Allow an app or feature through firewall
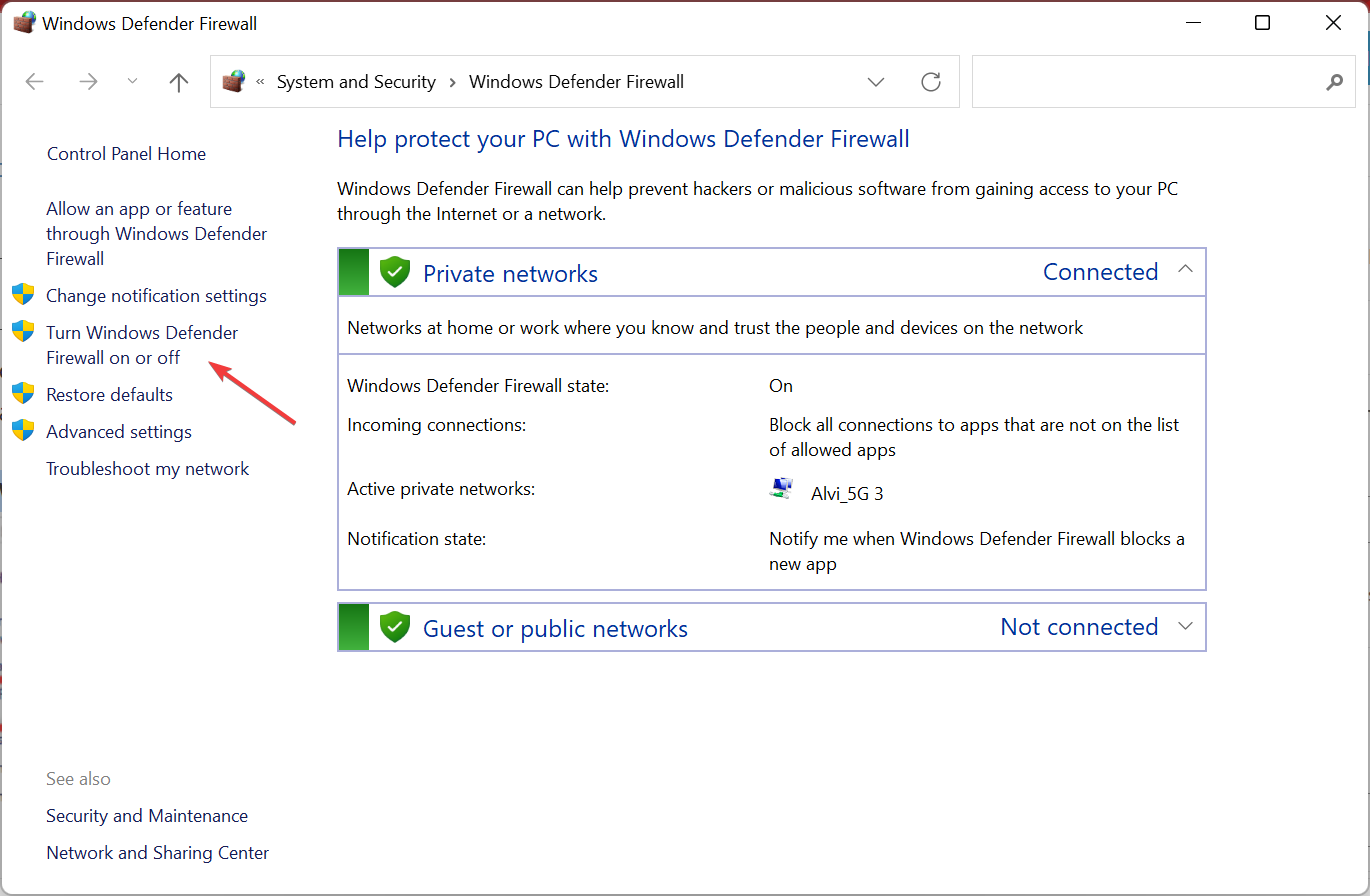 tap(157, 234)
